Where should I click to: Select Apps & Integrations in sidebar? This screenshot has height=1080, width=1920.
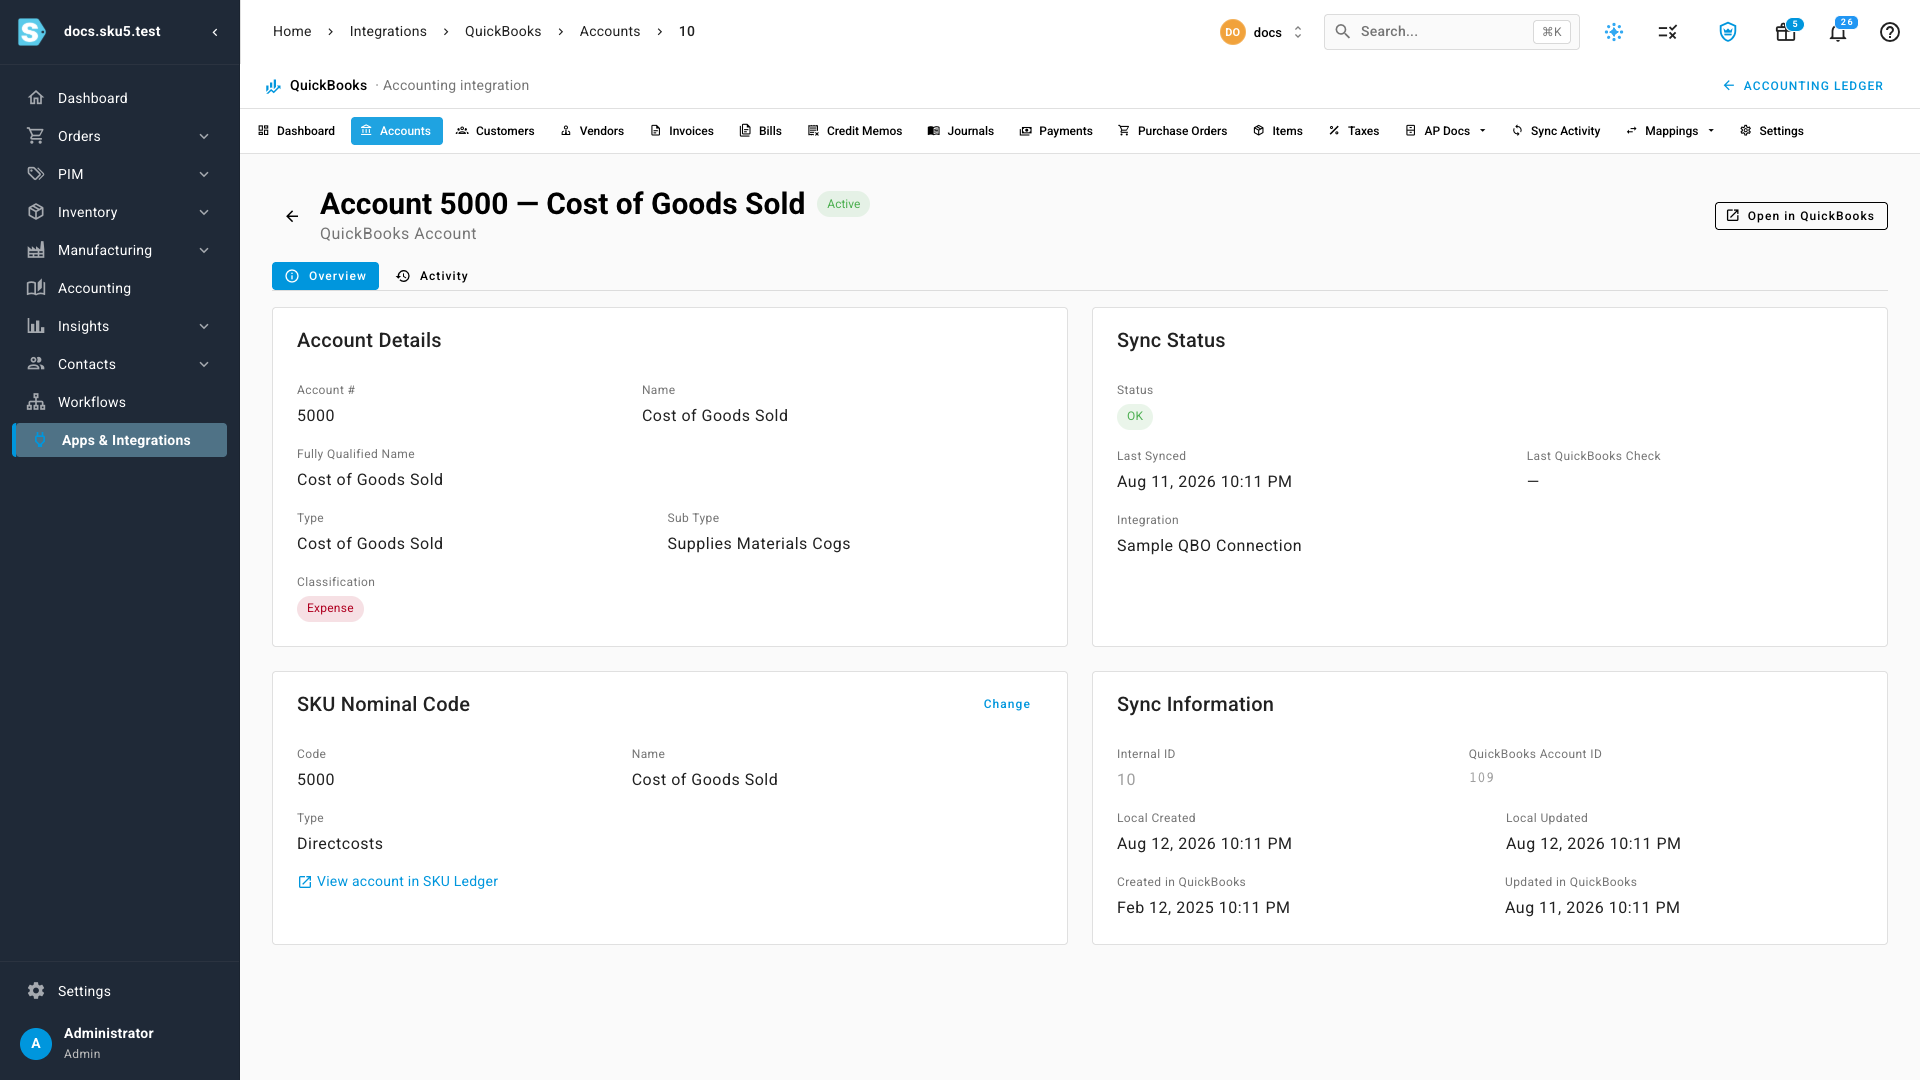[120, 440]
